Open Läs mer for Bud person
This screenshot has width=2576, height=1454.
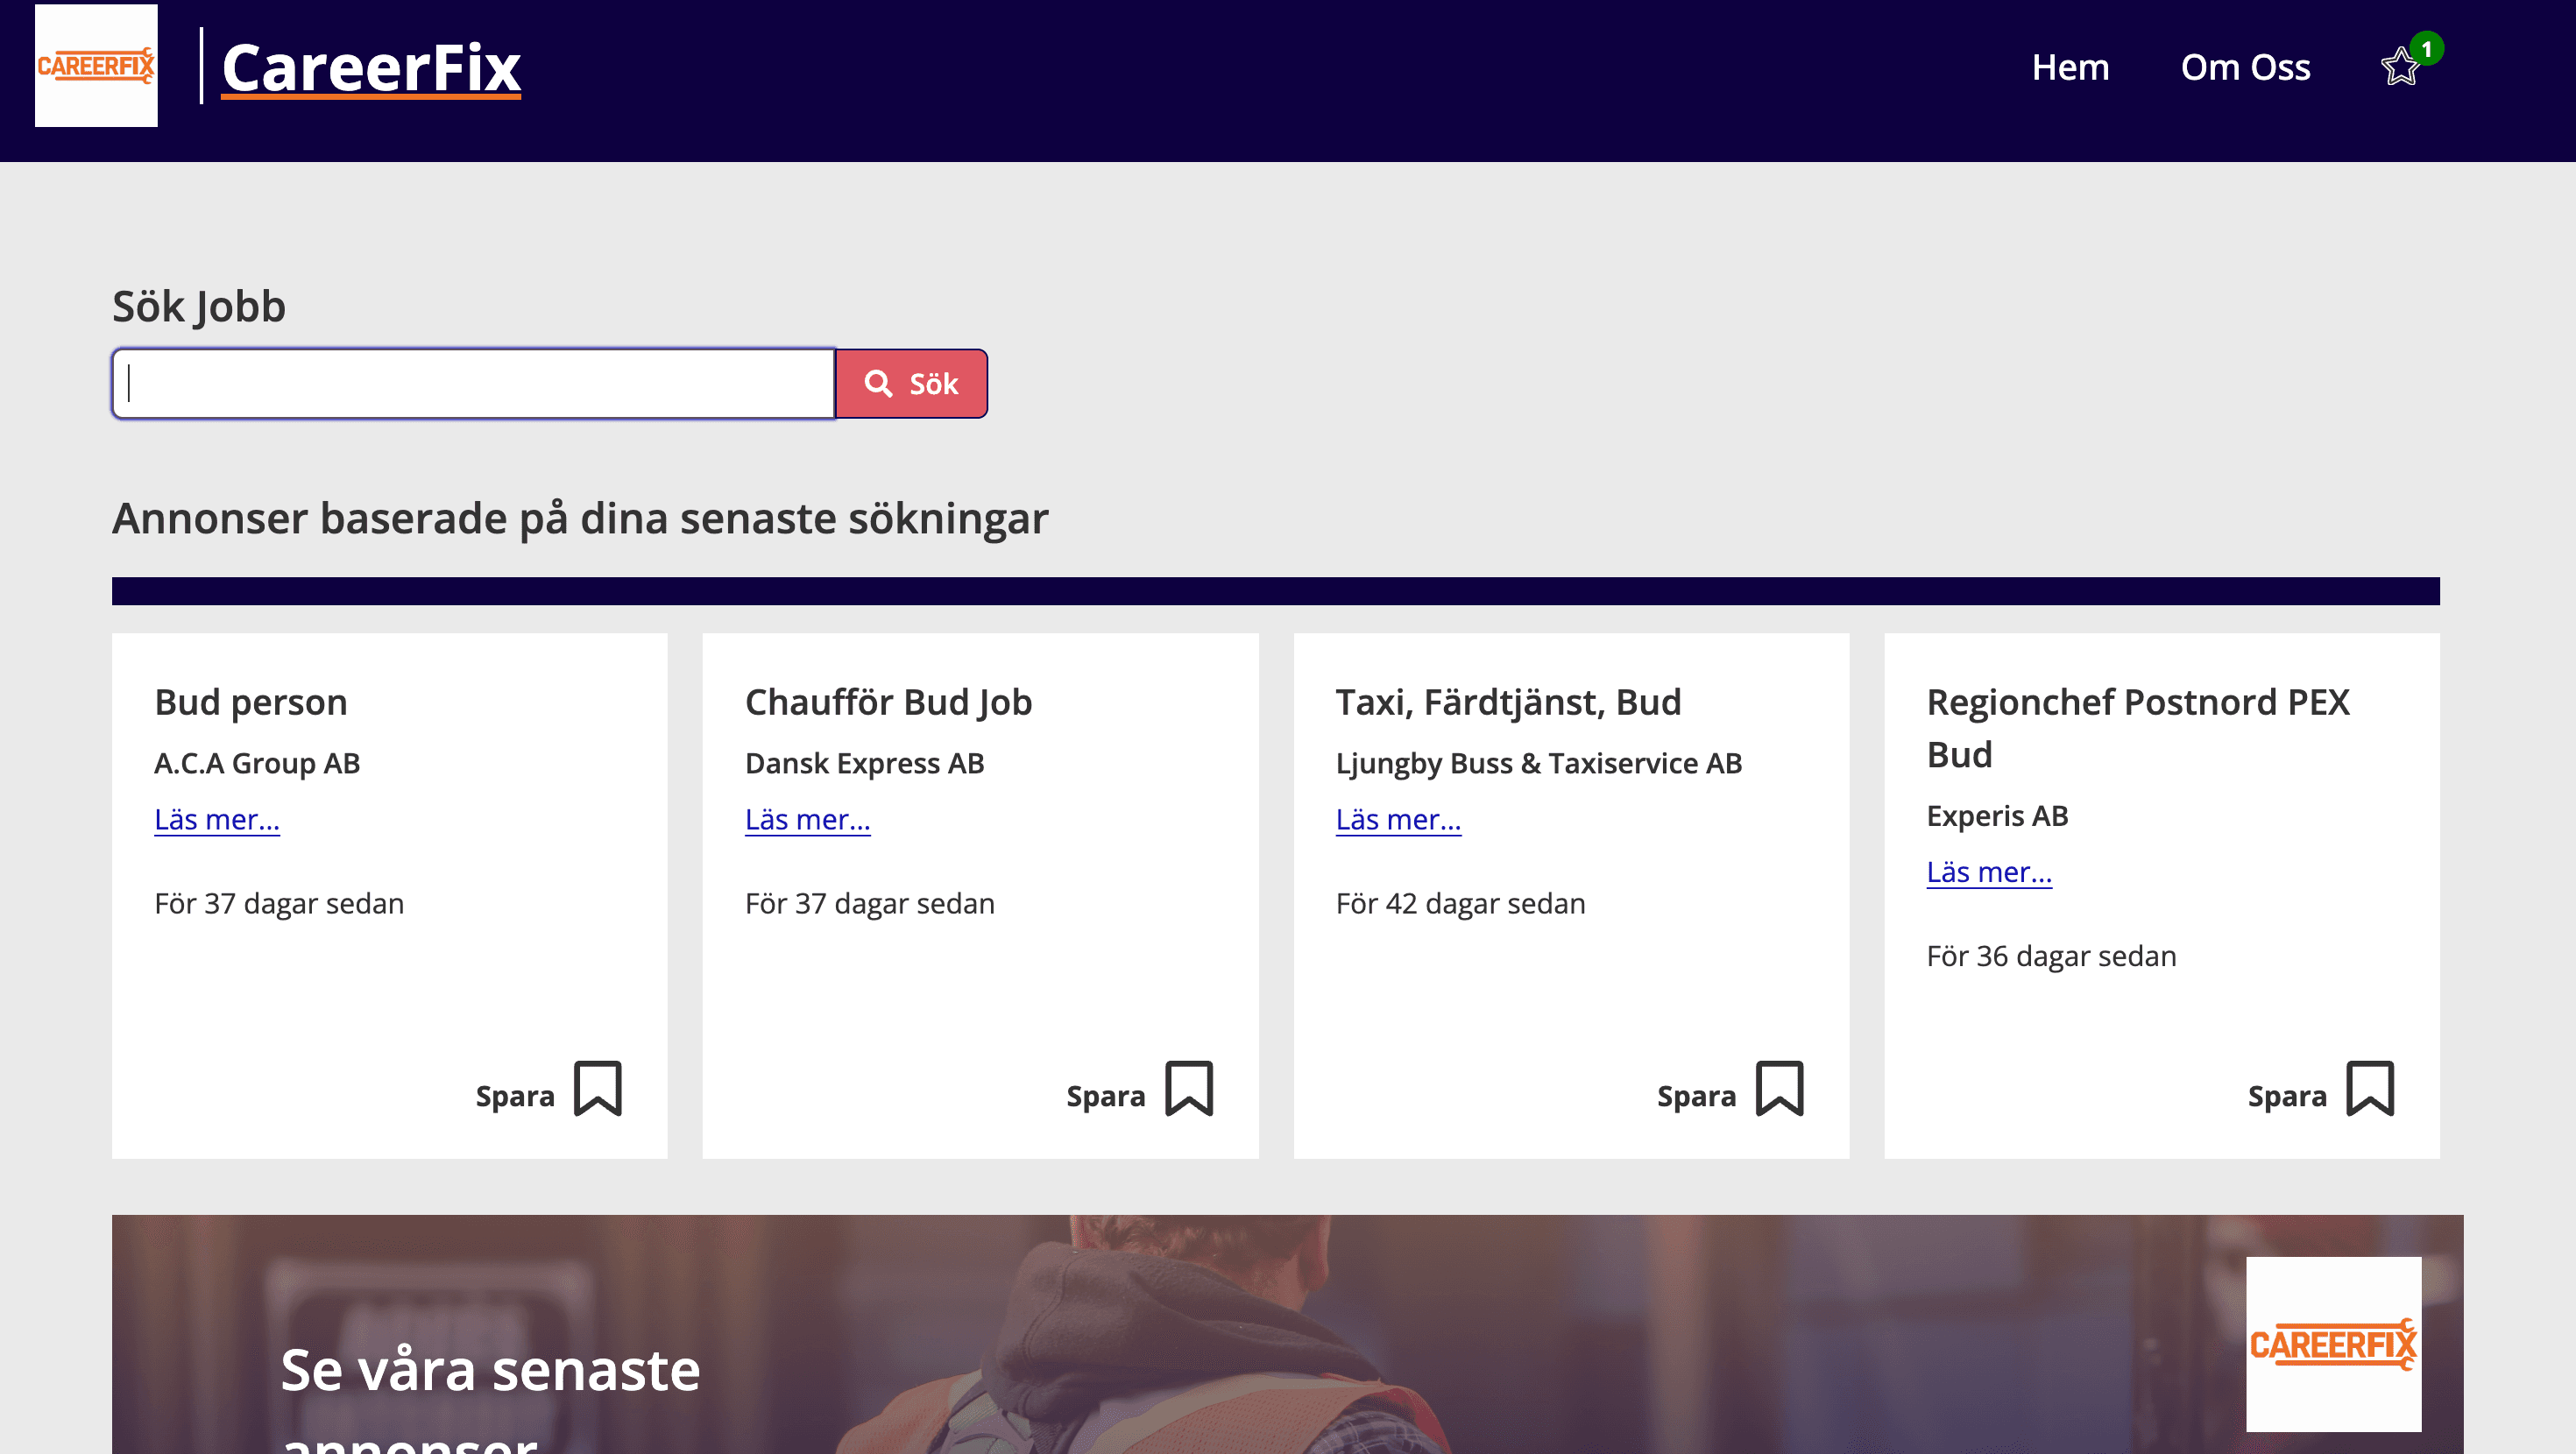click(217, 819)
